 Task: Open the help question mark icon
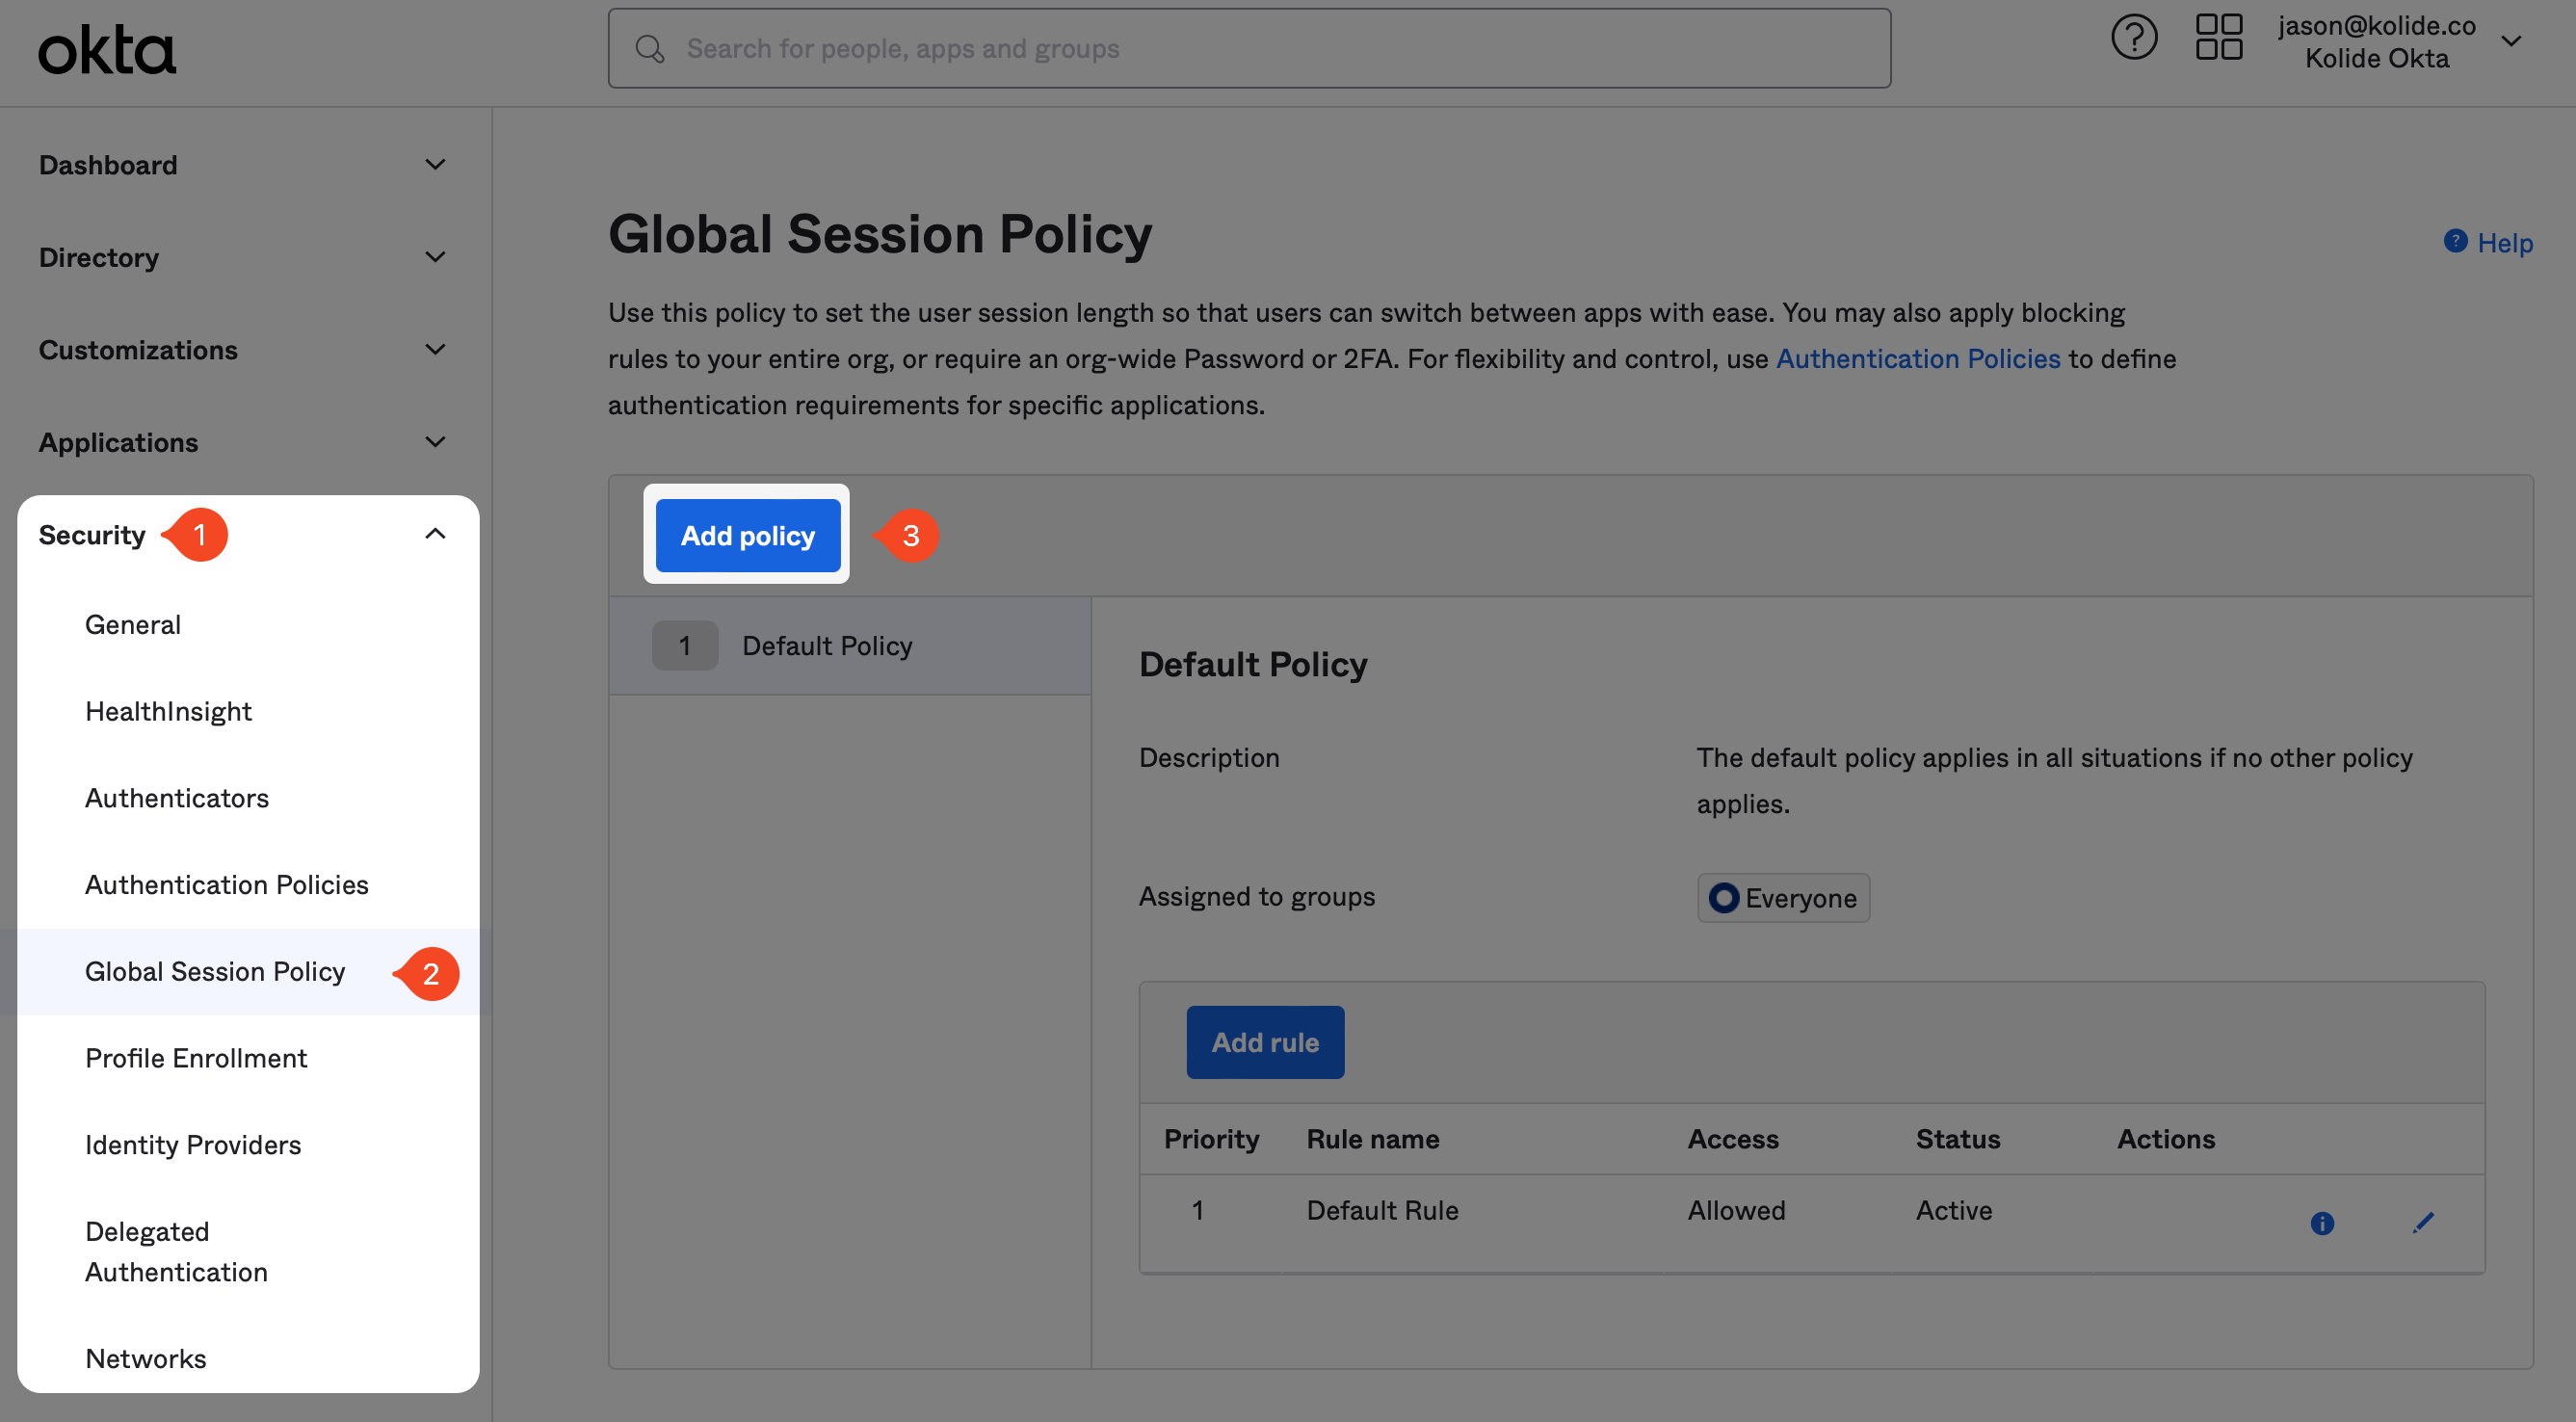coord(2134,38)
